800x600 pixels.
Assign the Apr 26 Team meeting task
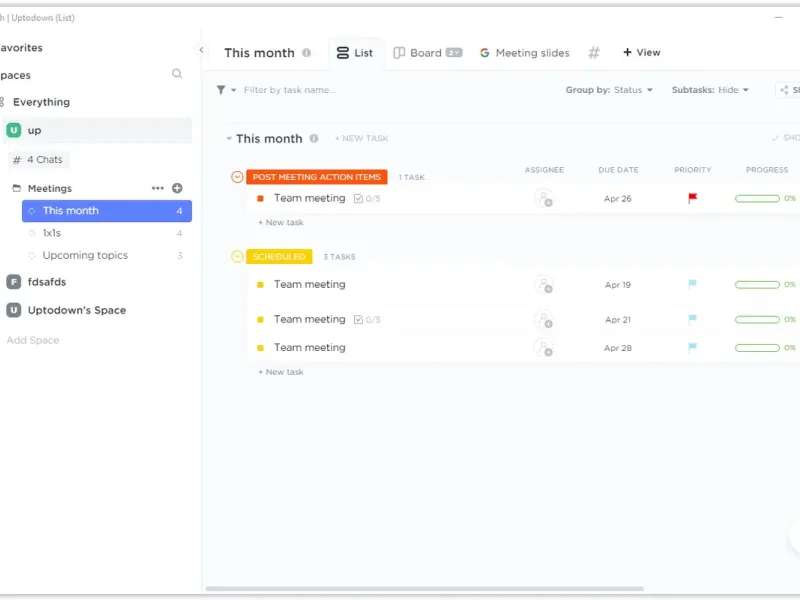pyautogui.click(x=543, y=198)
